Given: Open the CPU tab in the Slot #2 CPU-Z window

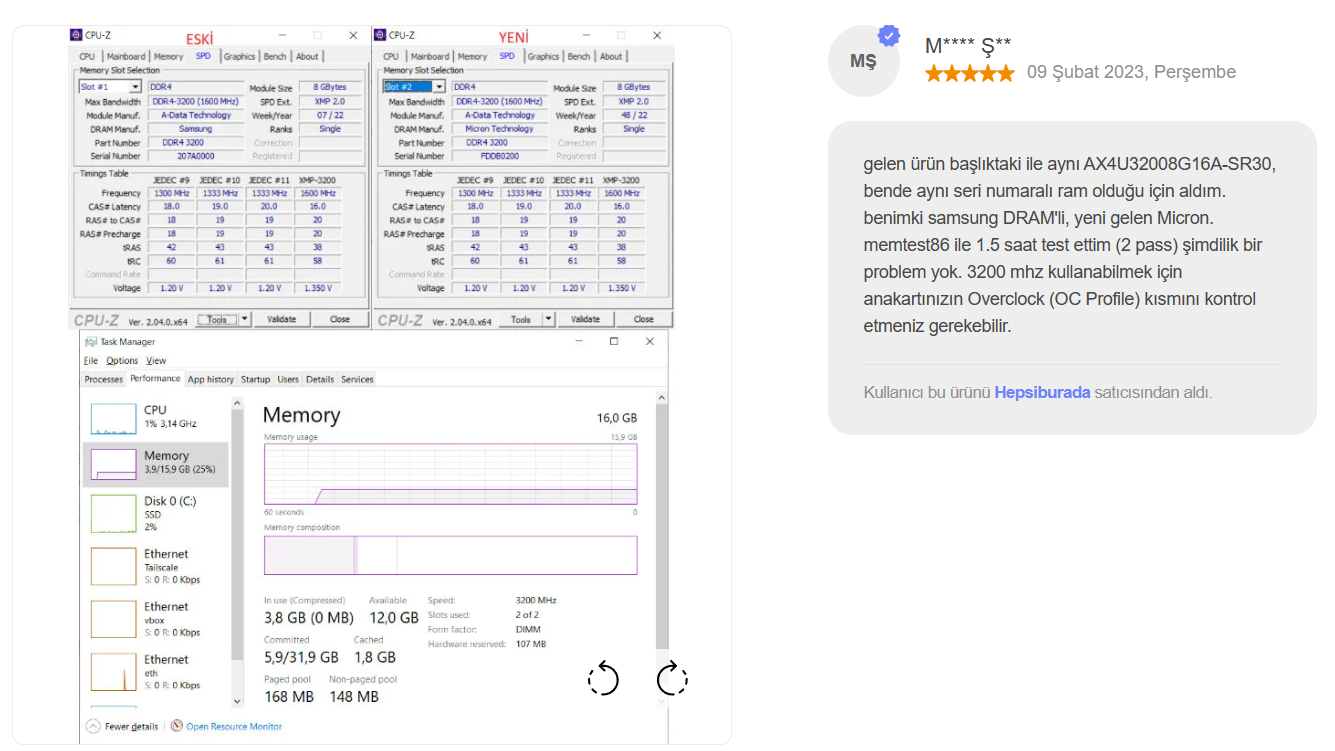Looking at the screenshot, I should coord(391,57).
